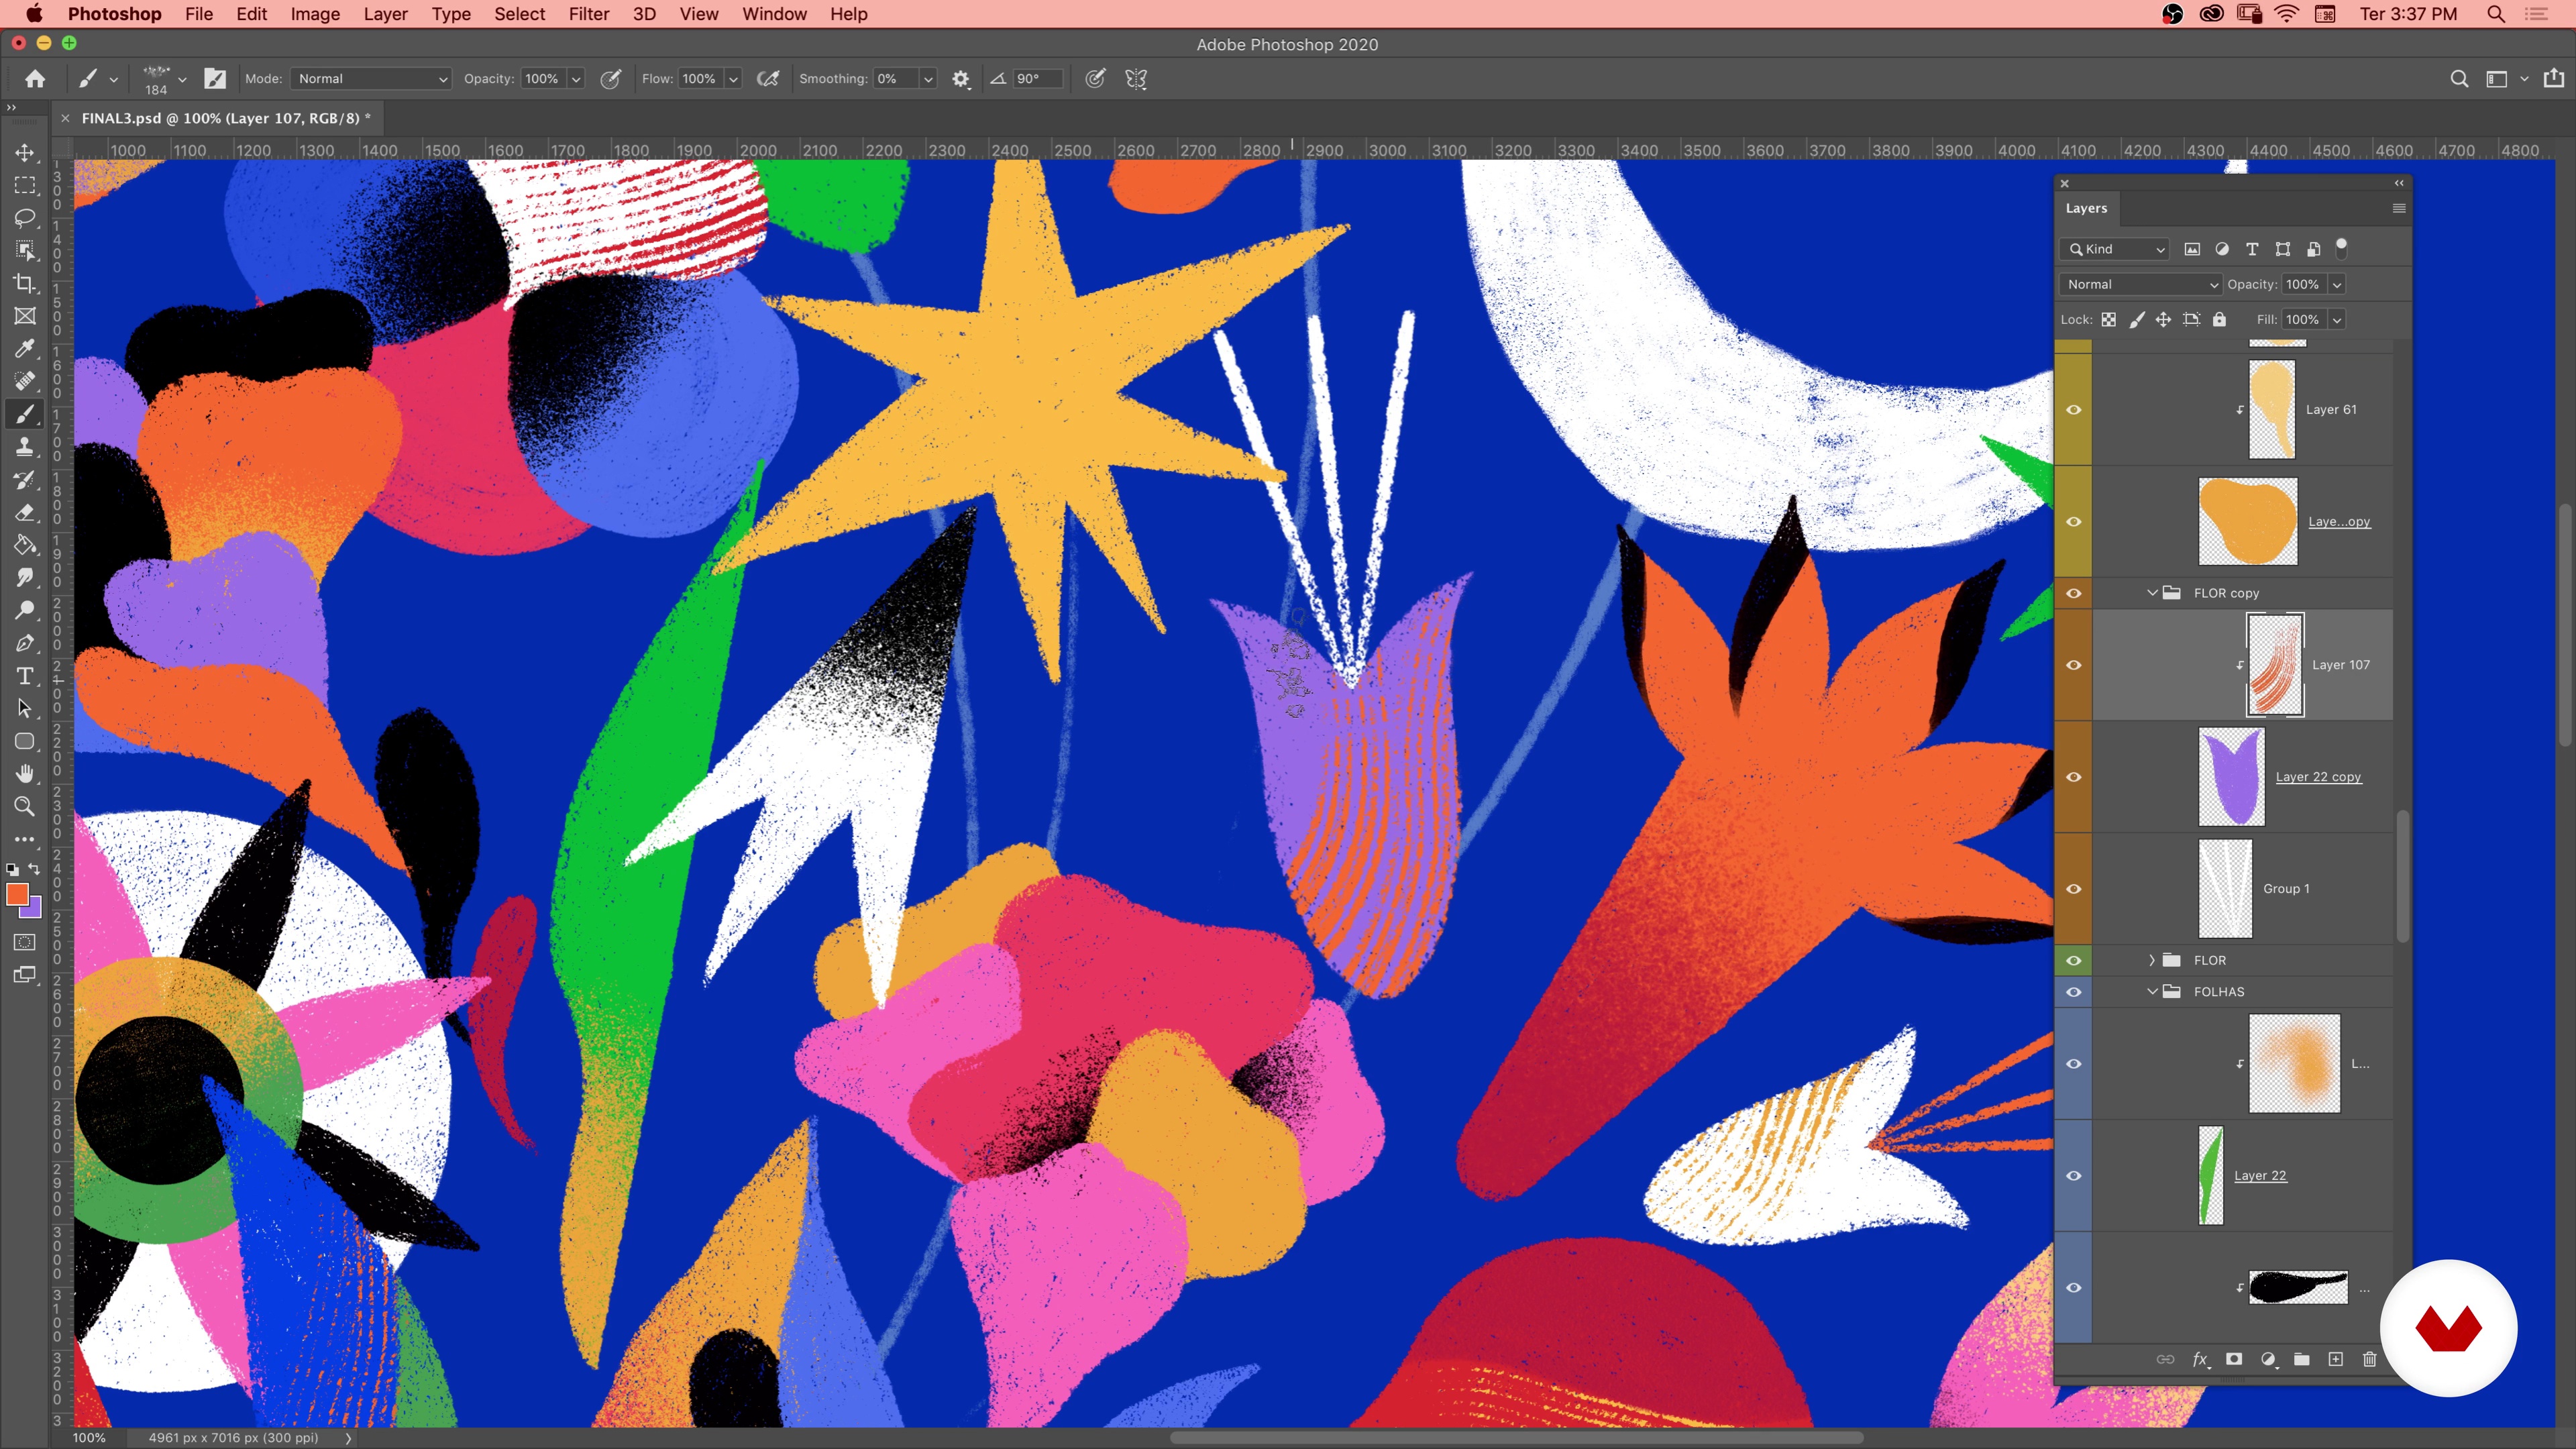Select the Zoom tool
This screenshot has width=2576, height=1449.
(x=24, y=806)
